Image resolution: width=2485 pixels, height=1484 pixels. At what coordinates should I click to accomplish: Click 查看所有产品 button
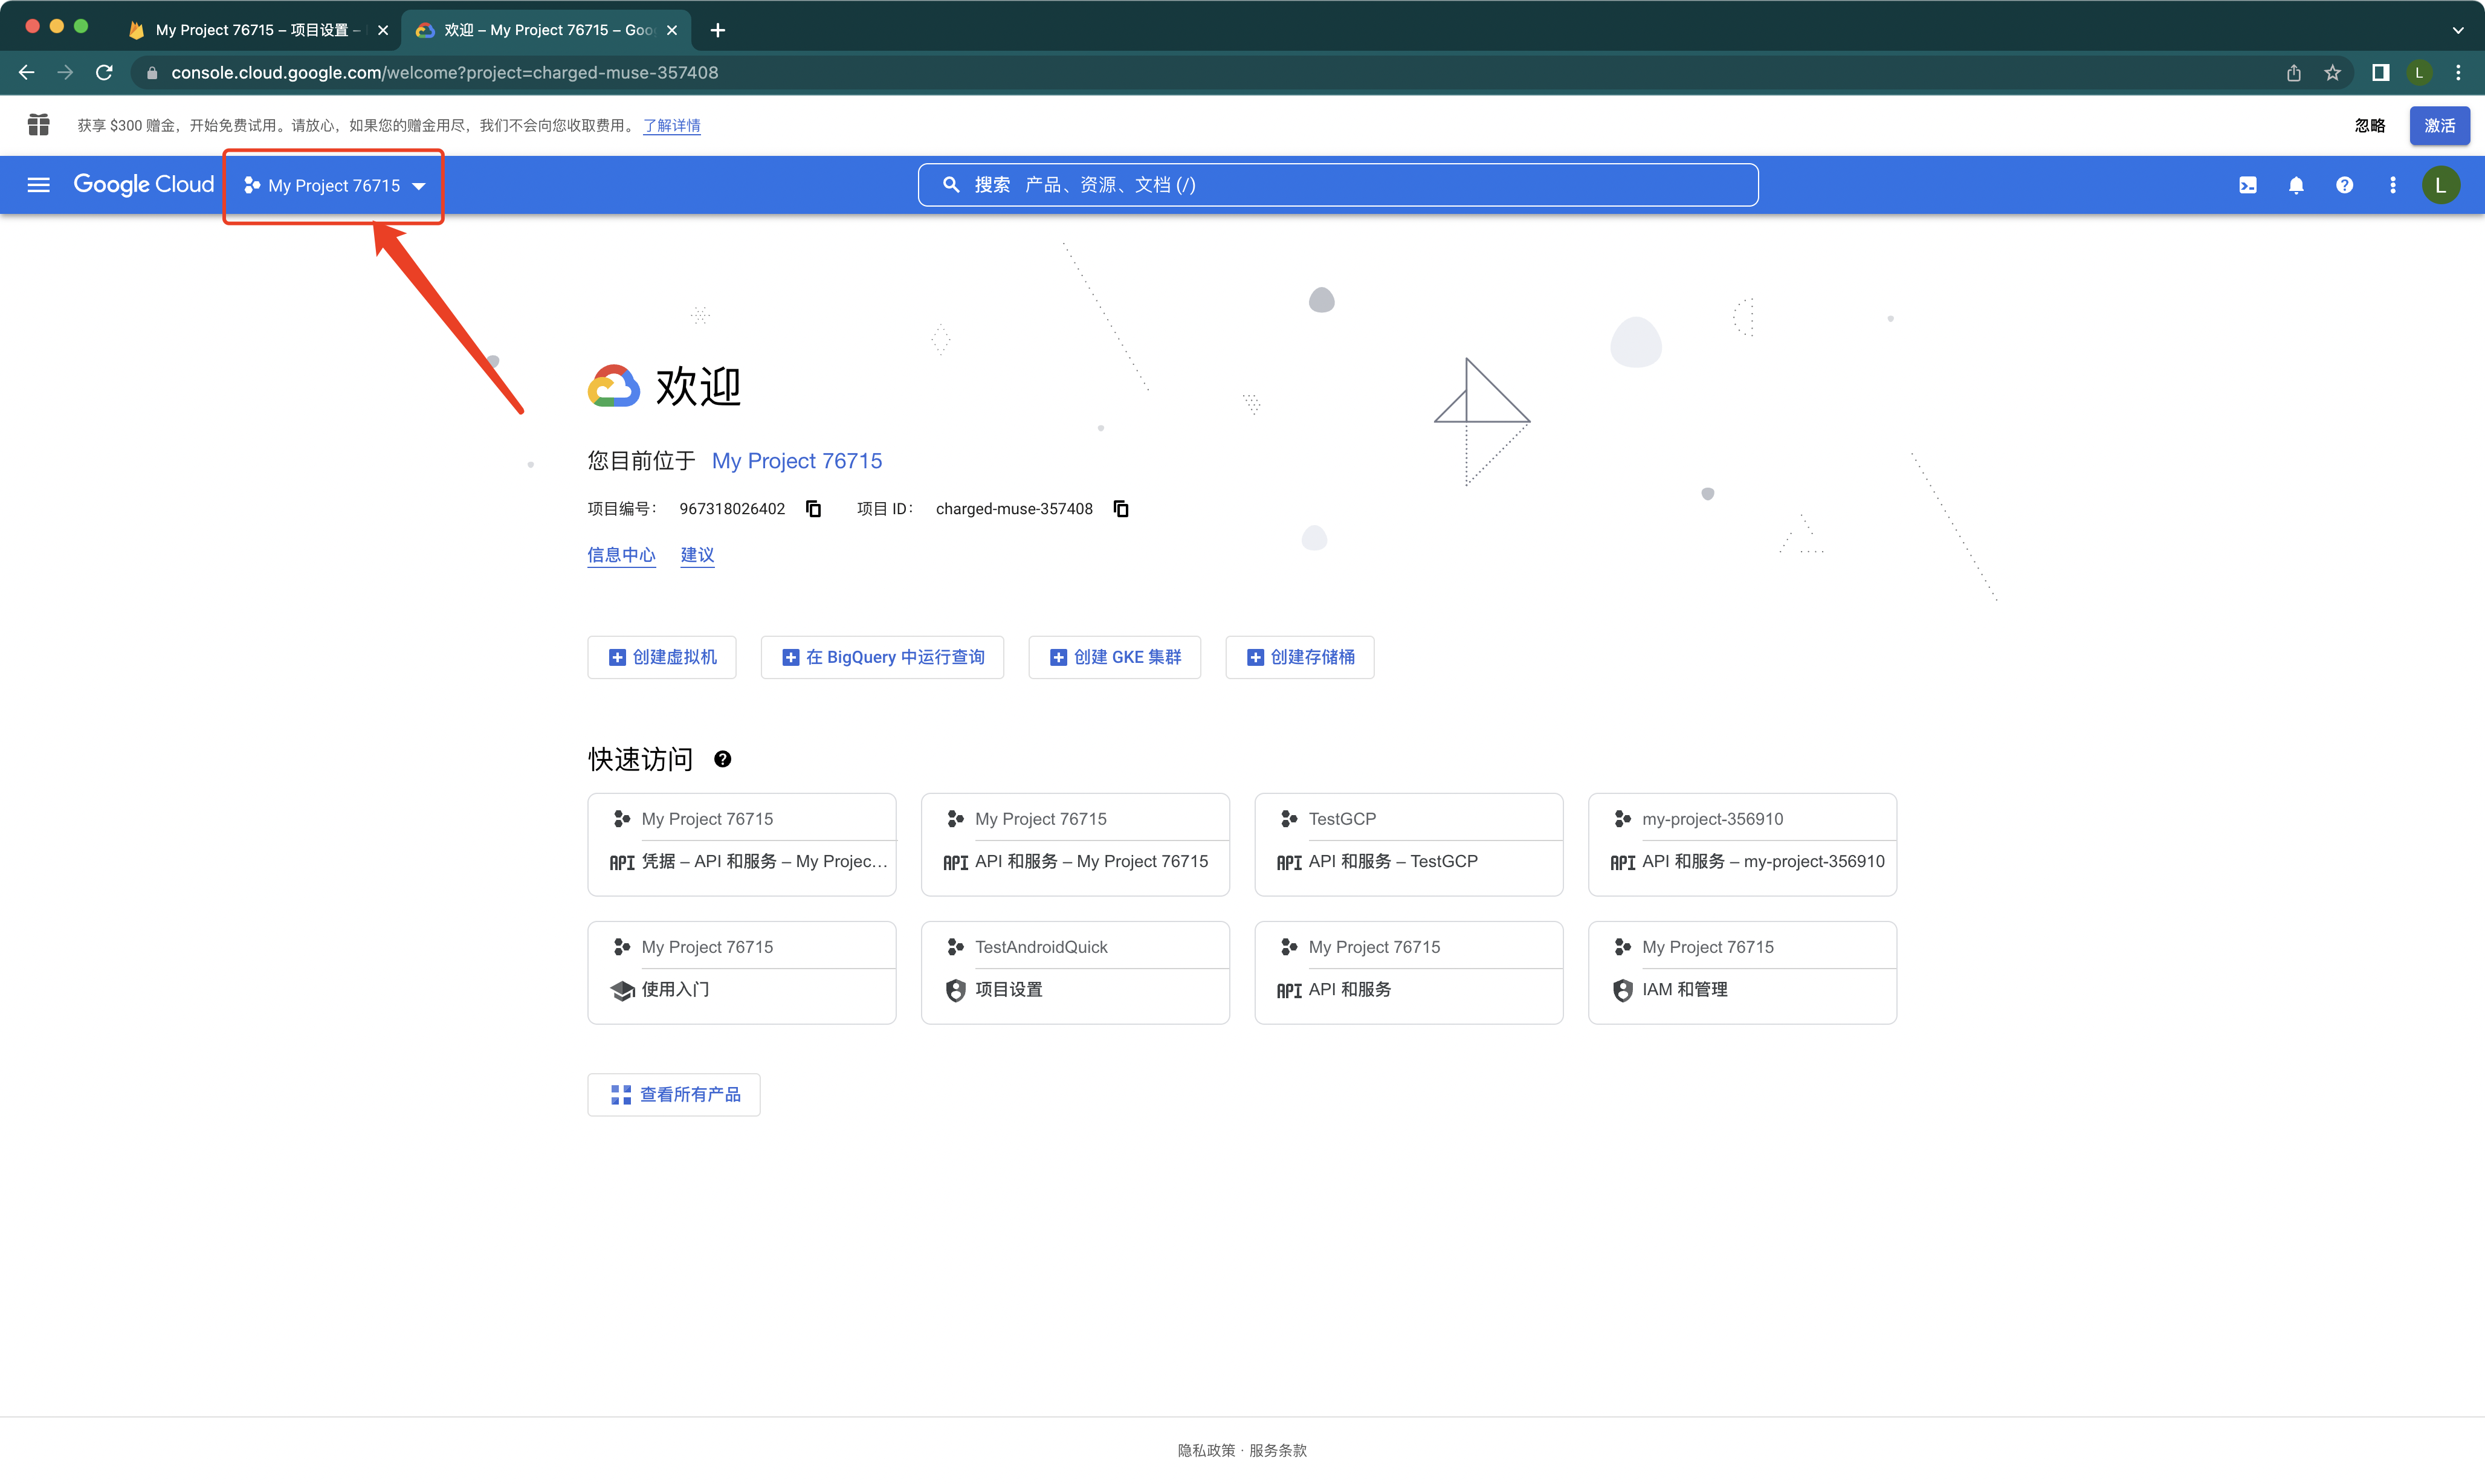(674, 1095)
